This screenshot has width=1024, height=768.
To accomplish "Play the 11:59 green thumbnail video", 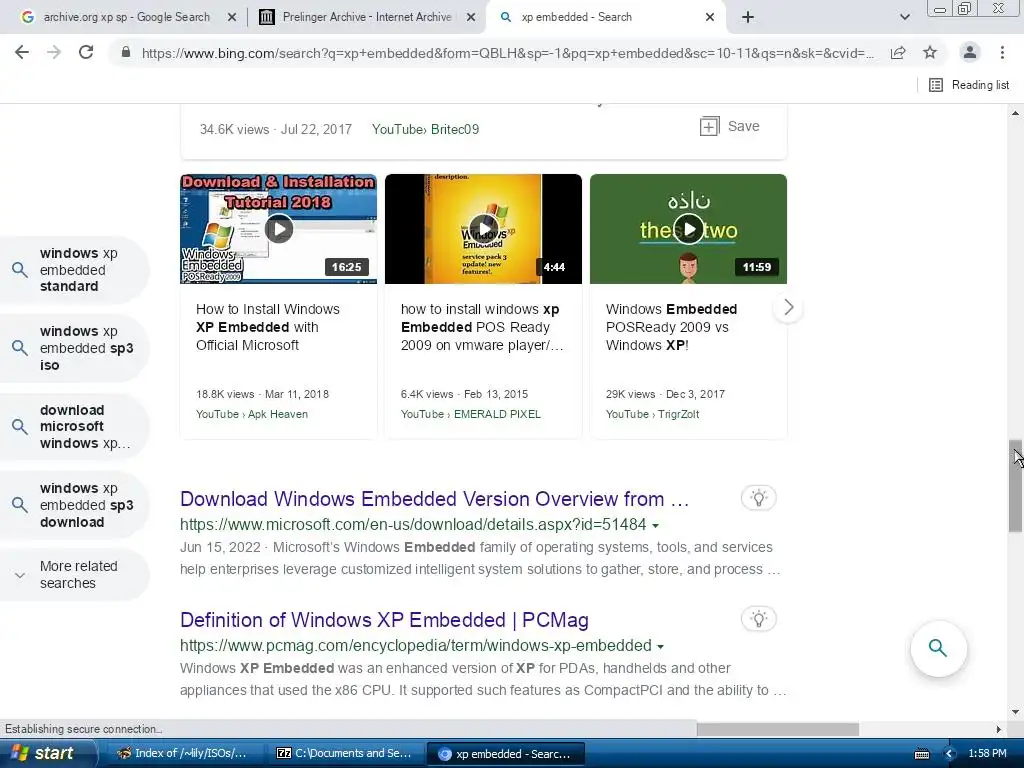I will tap(688, 229).
